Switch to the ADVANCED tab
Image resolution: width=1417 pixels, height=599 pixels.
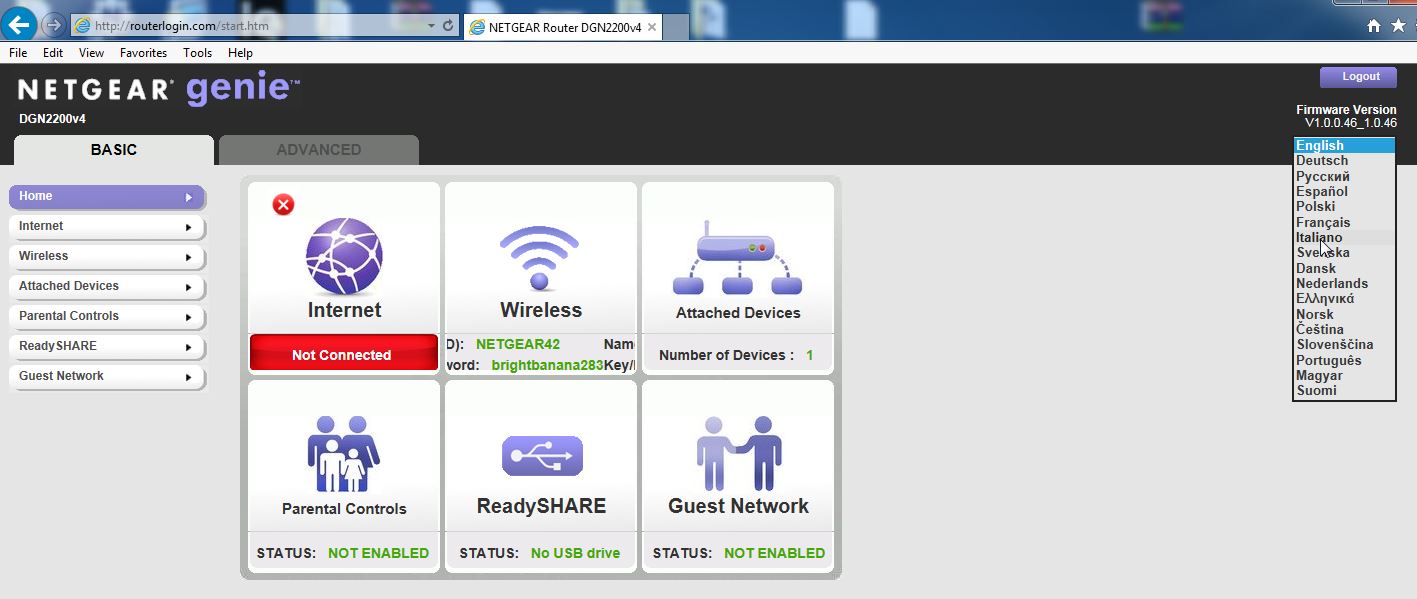click(x=318, y=149)
